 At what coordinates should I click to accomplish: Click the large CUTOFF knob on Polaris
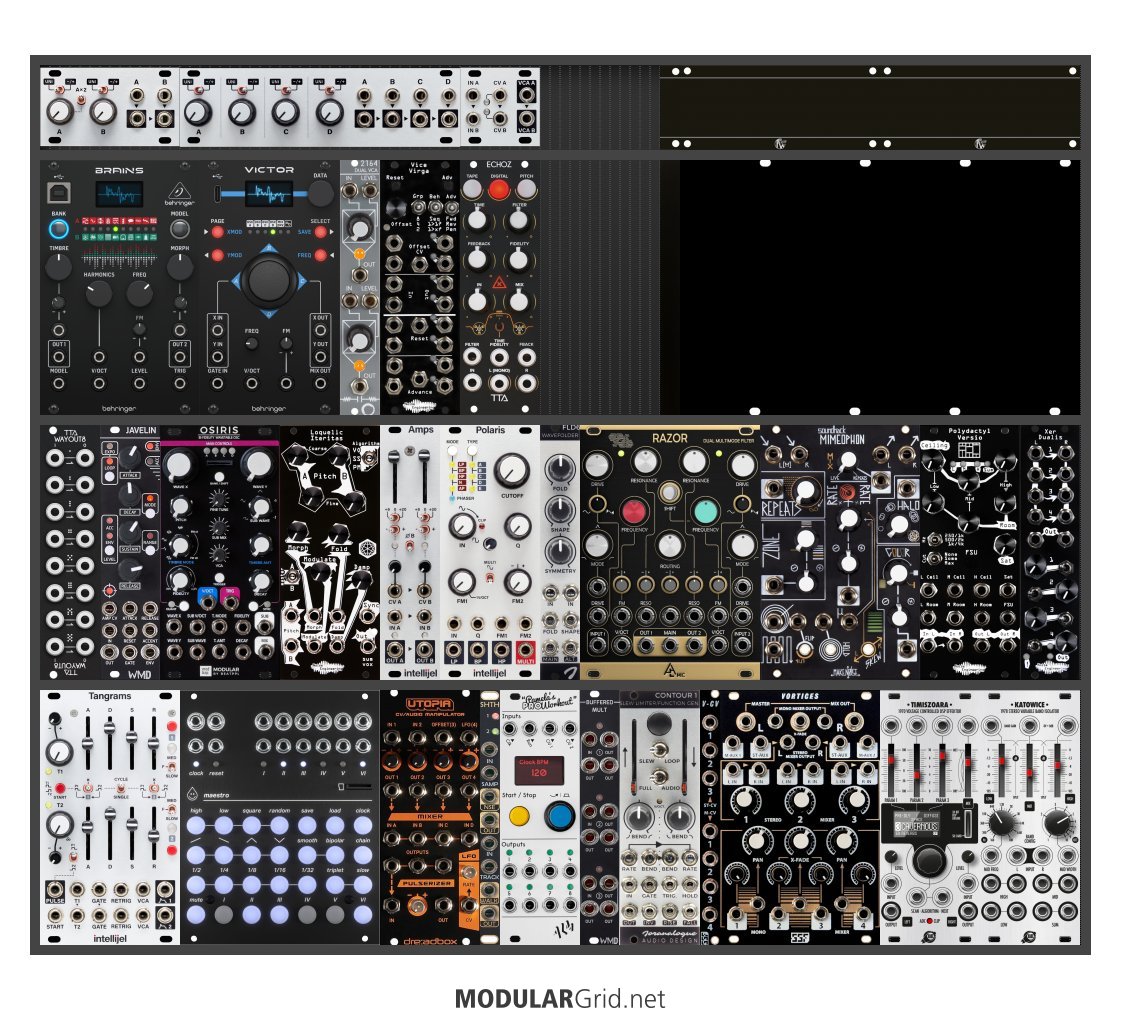pyautogui.click(x=513, y=468)
